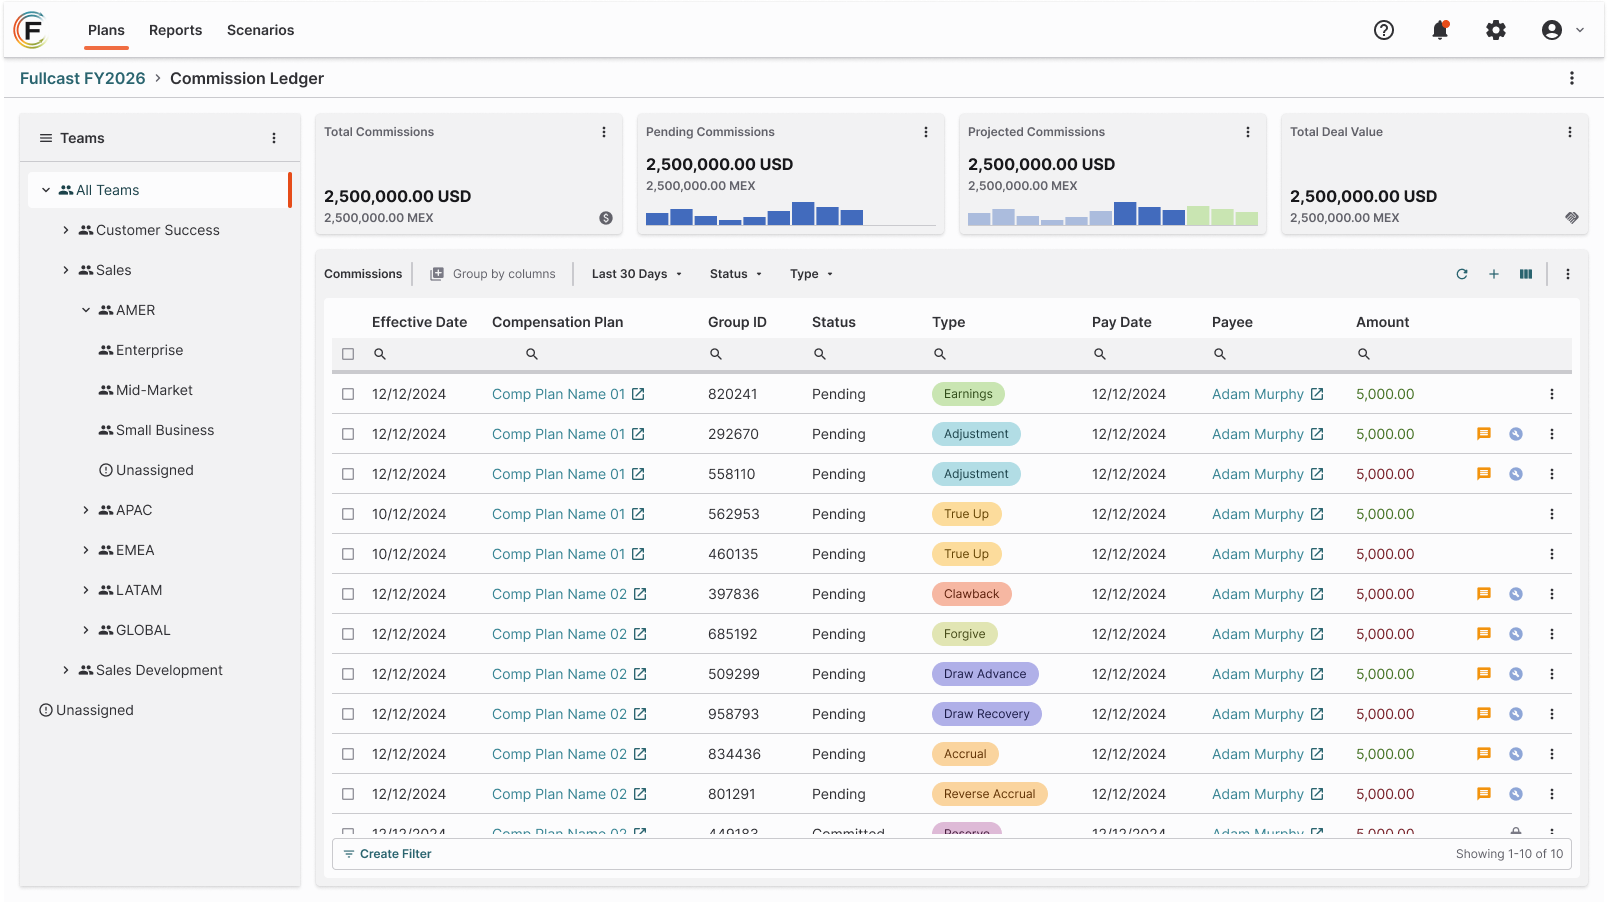Click the Group by columns button
The image size is (1608, 902).
(493, 274)
